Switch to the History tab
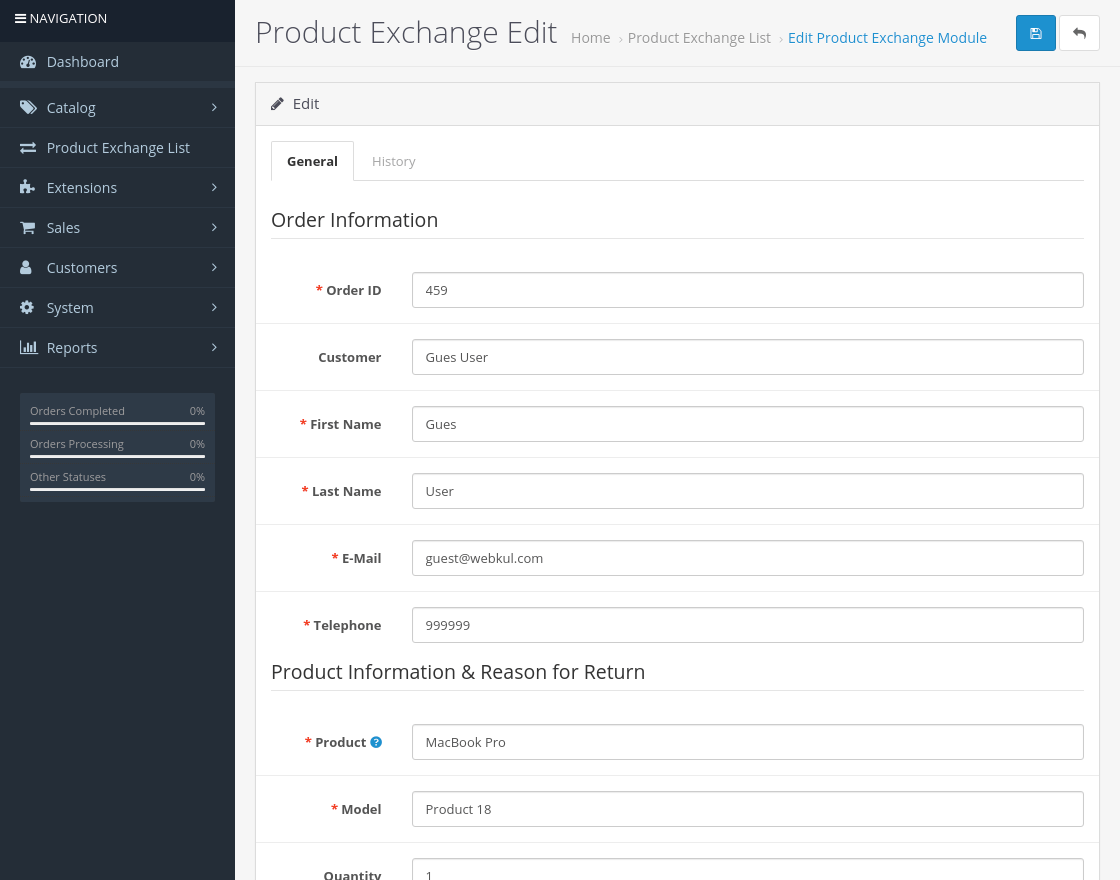 pyautogui.click(x=394, y=161)
